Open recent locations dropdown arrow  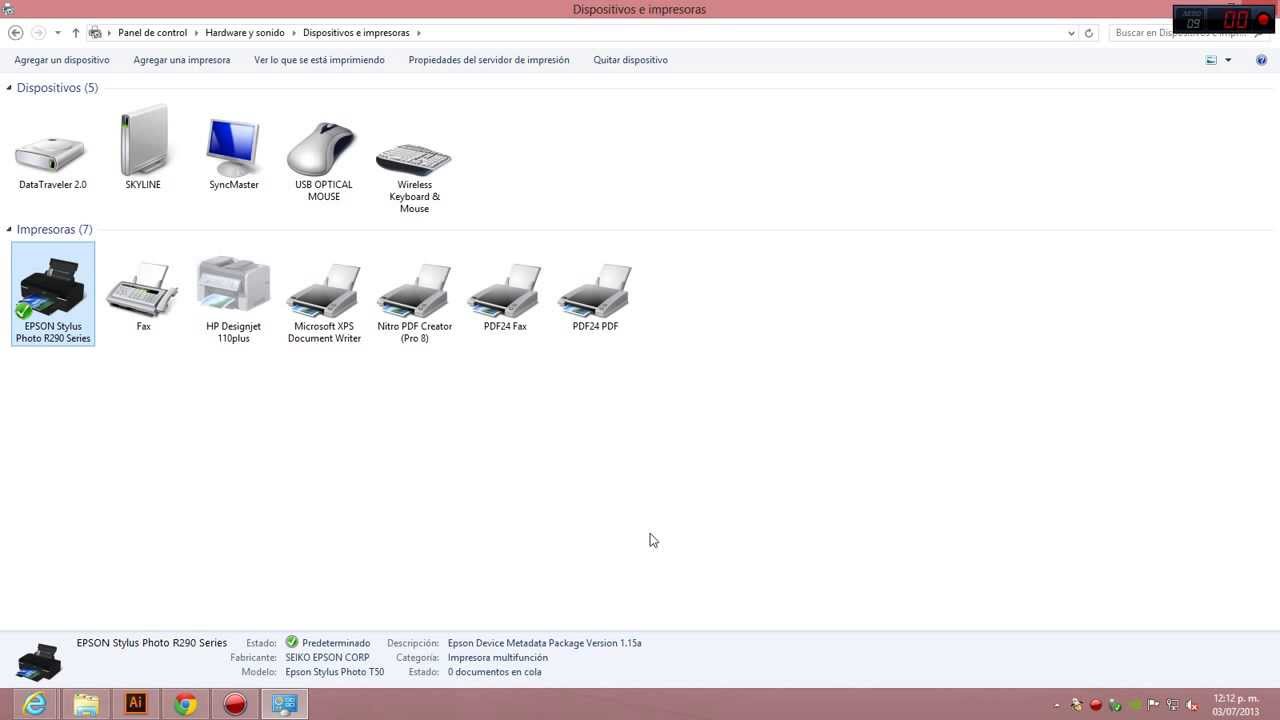pyautogui.click(x=57, y=33)
